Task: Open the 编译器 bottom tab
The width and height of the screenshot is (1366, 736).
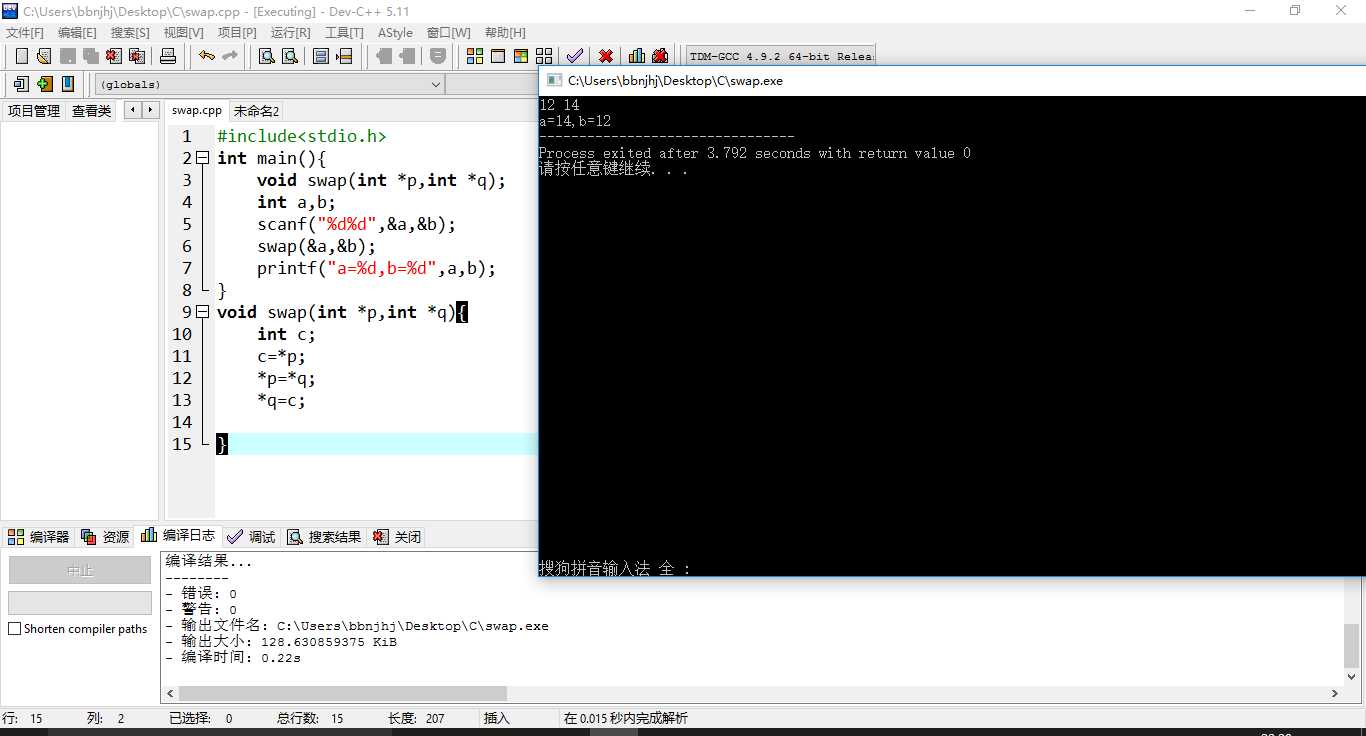Action: click(x=39, y=537)
